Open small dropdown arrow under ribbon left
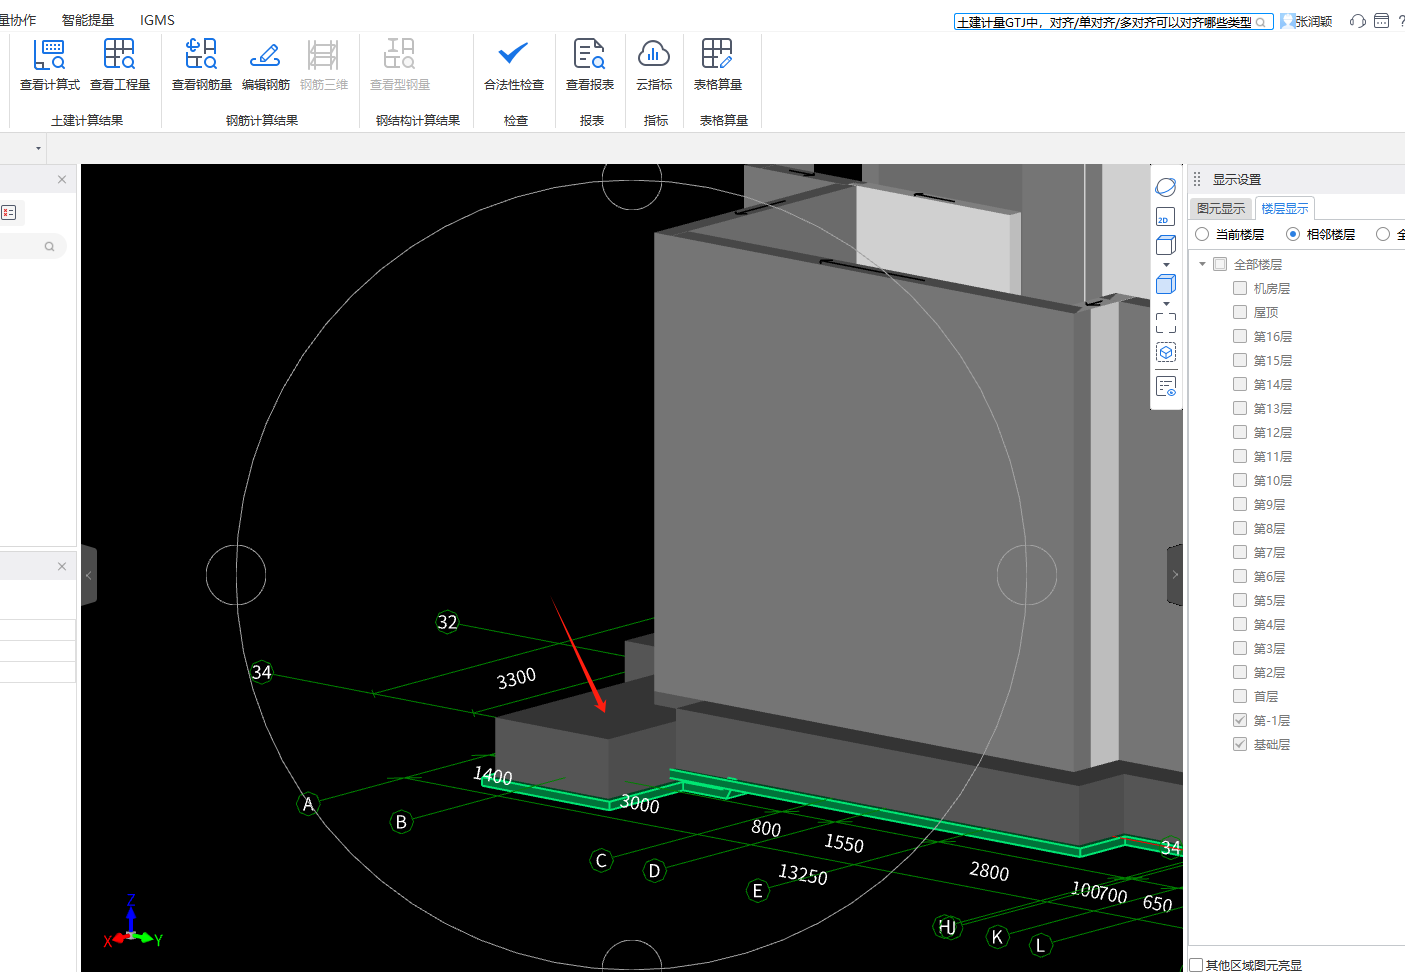Screen dimensions: 1405x972 click(x=38, y=148)
